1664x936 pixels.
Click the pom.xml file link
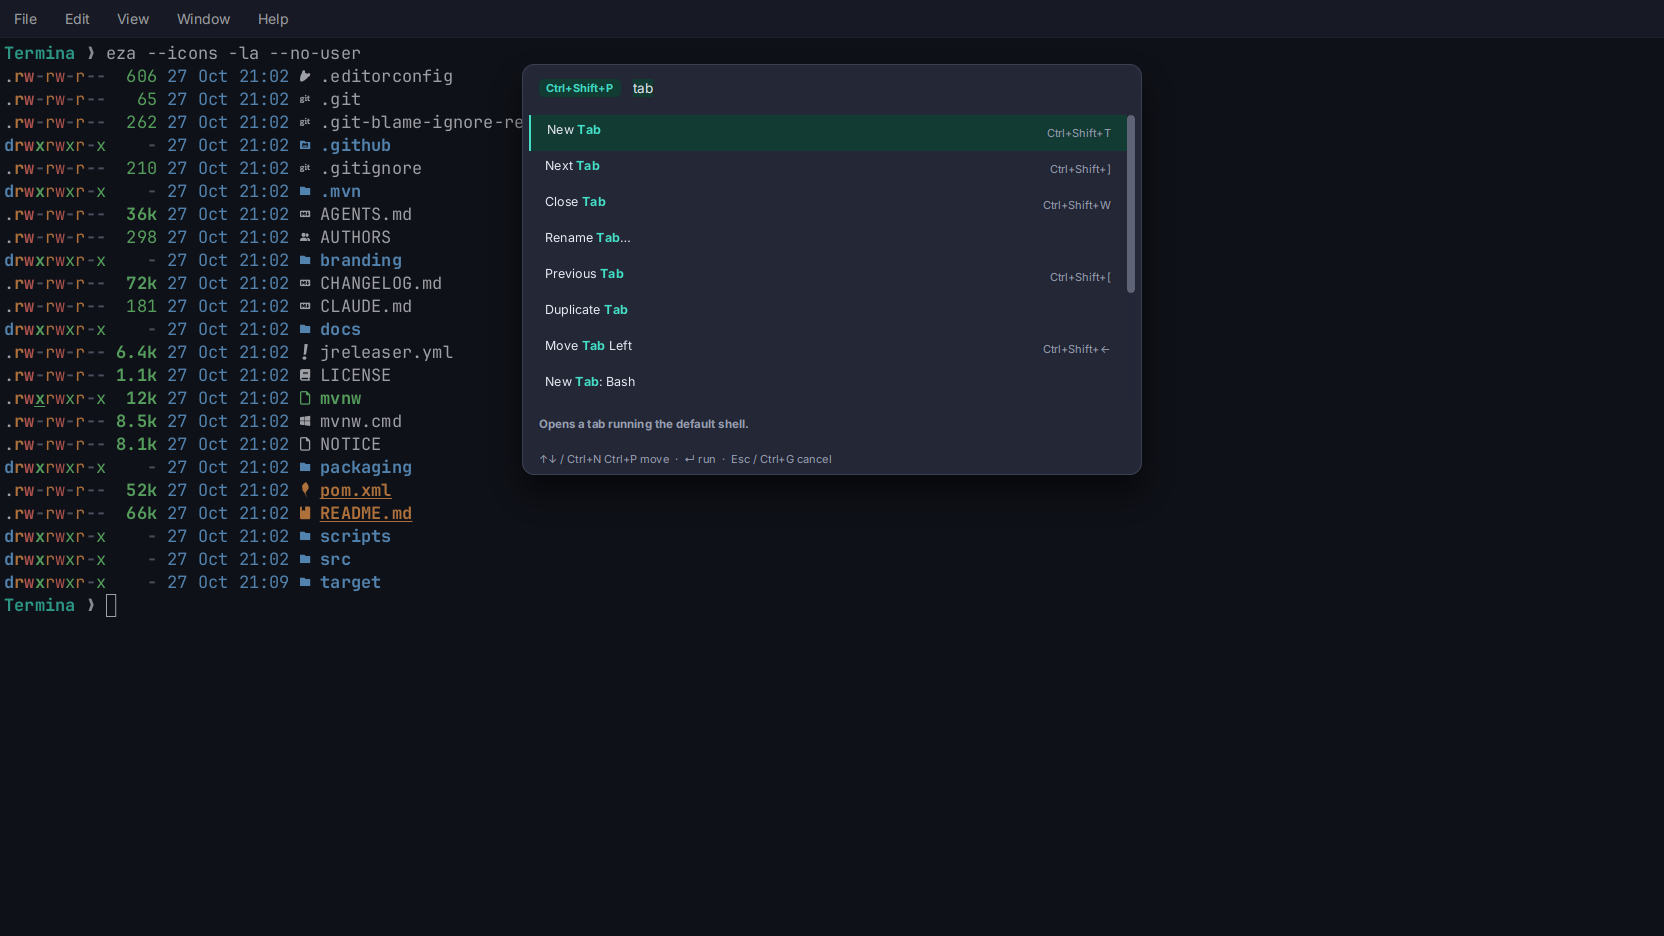pyautogui.click(x=355, y=490)
